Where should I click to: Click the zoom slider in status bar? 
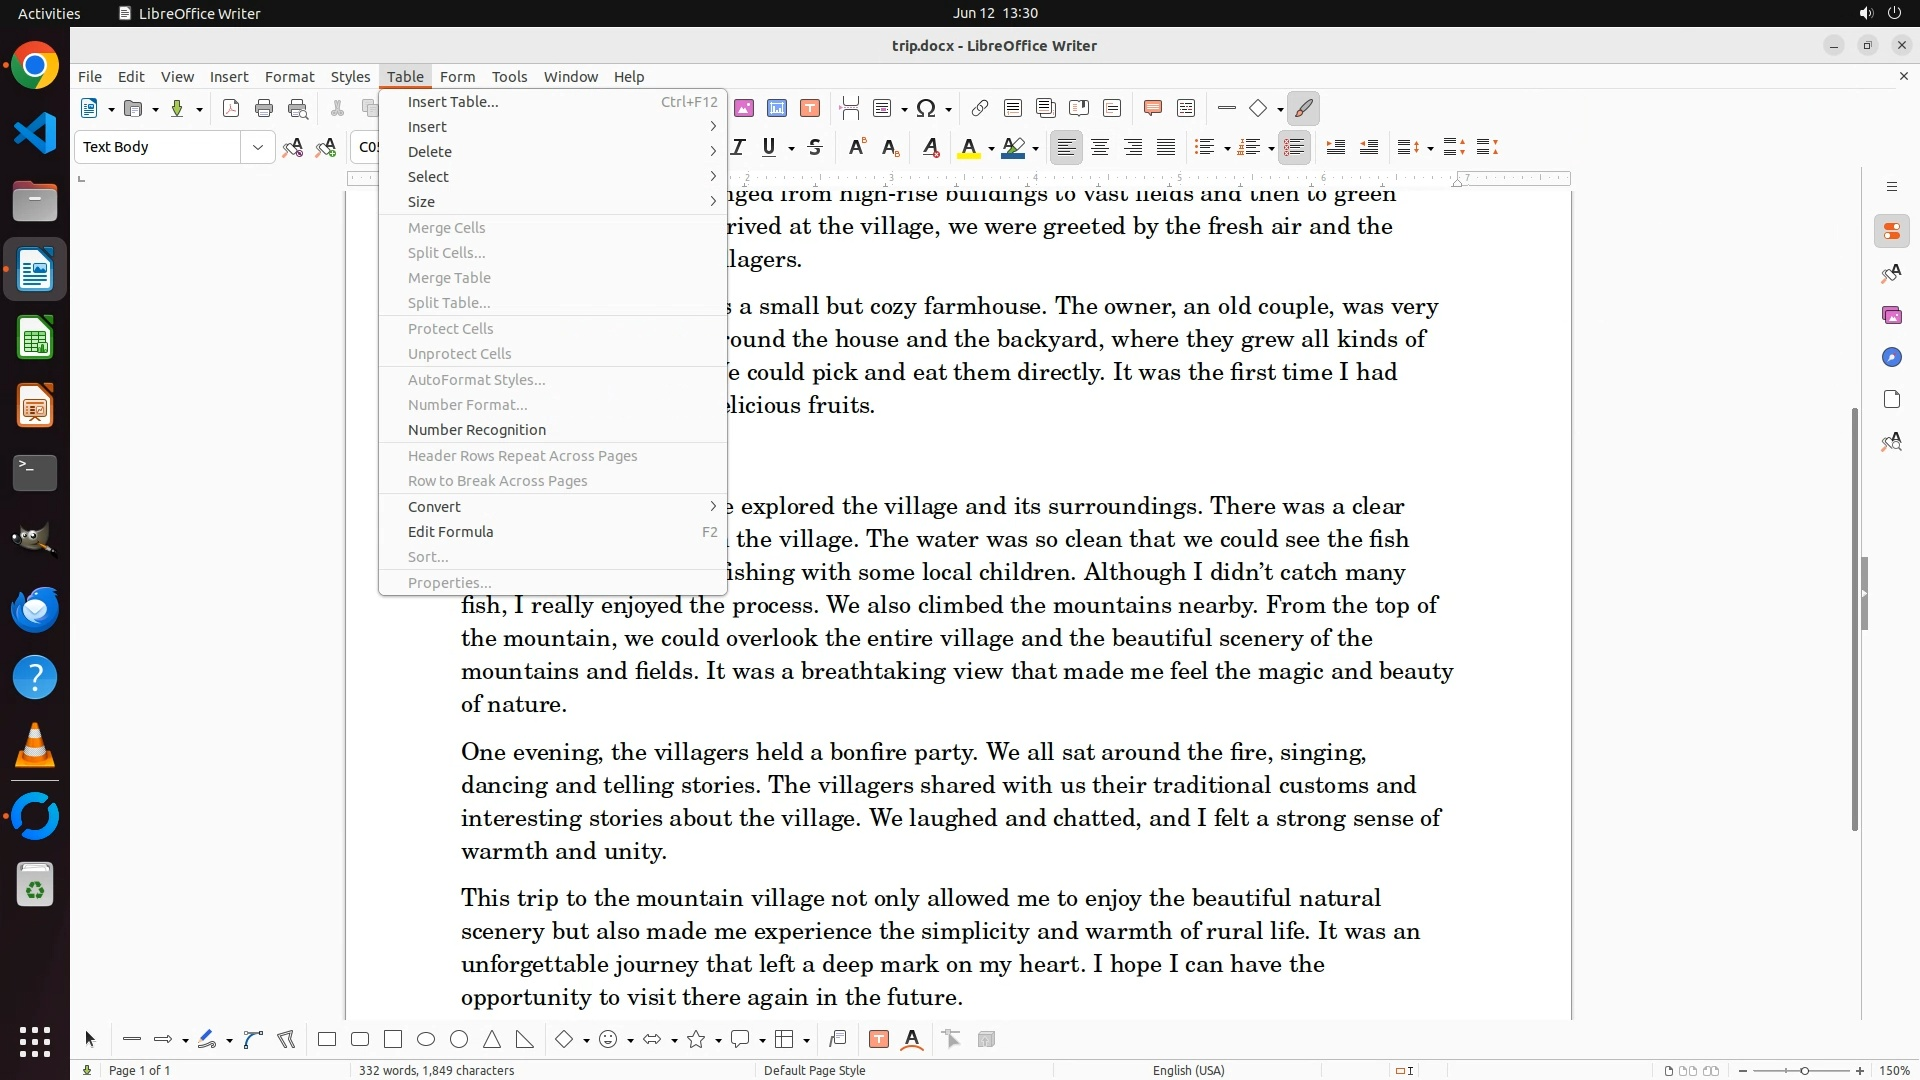(x=1803, y=1070)
